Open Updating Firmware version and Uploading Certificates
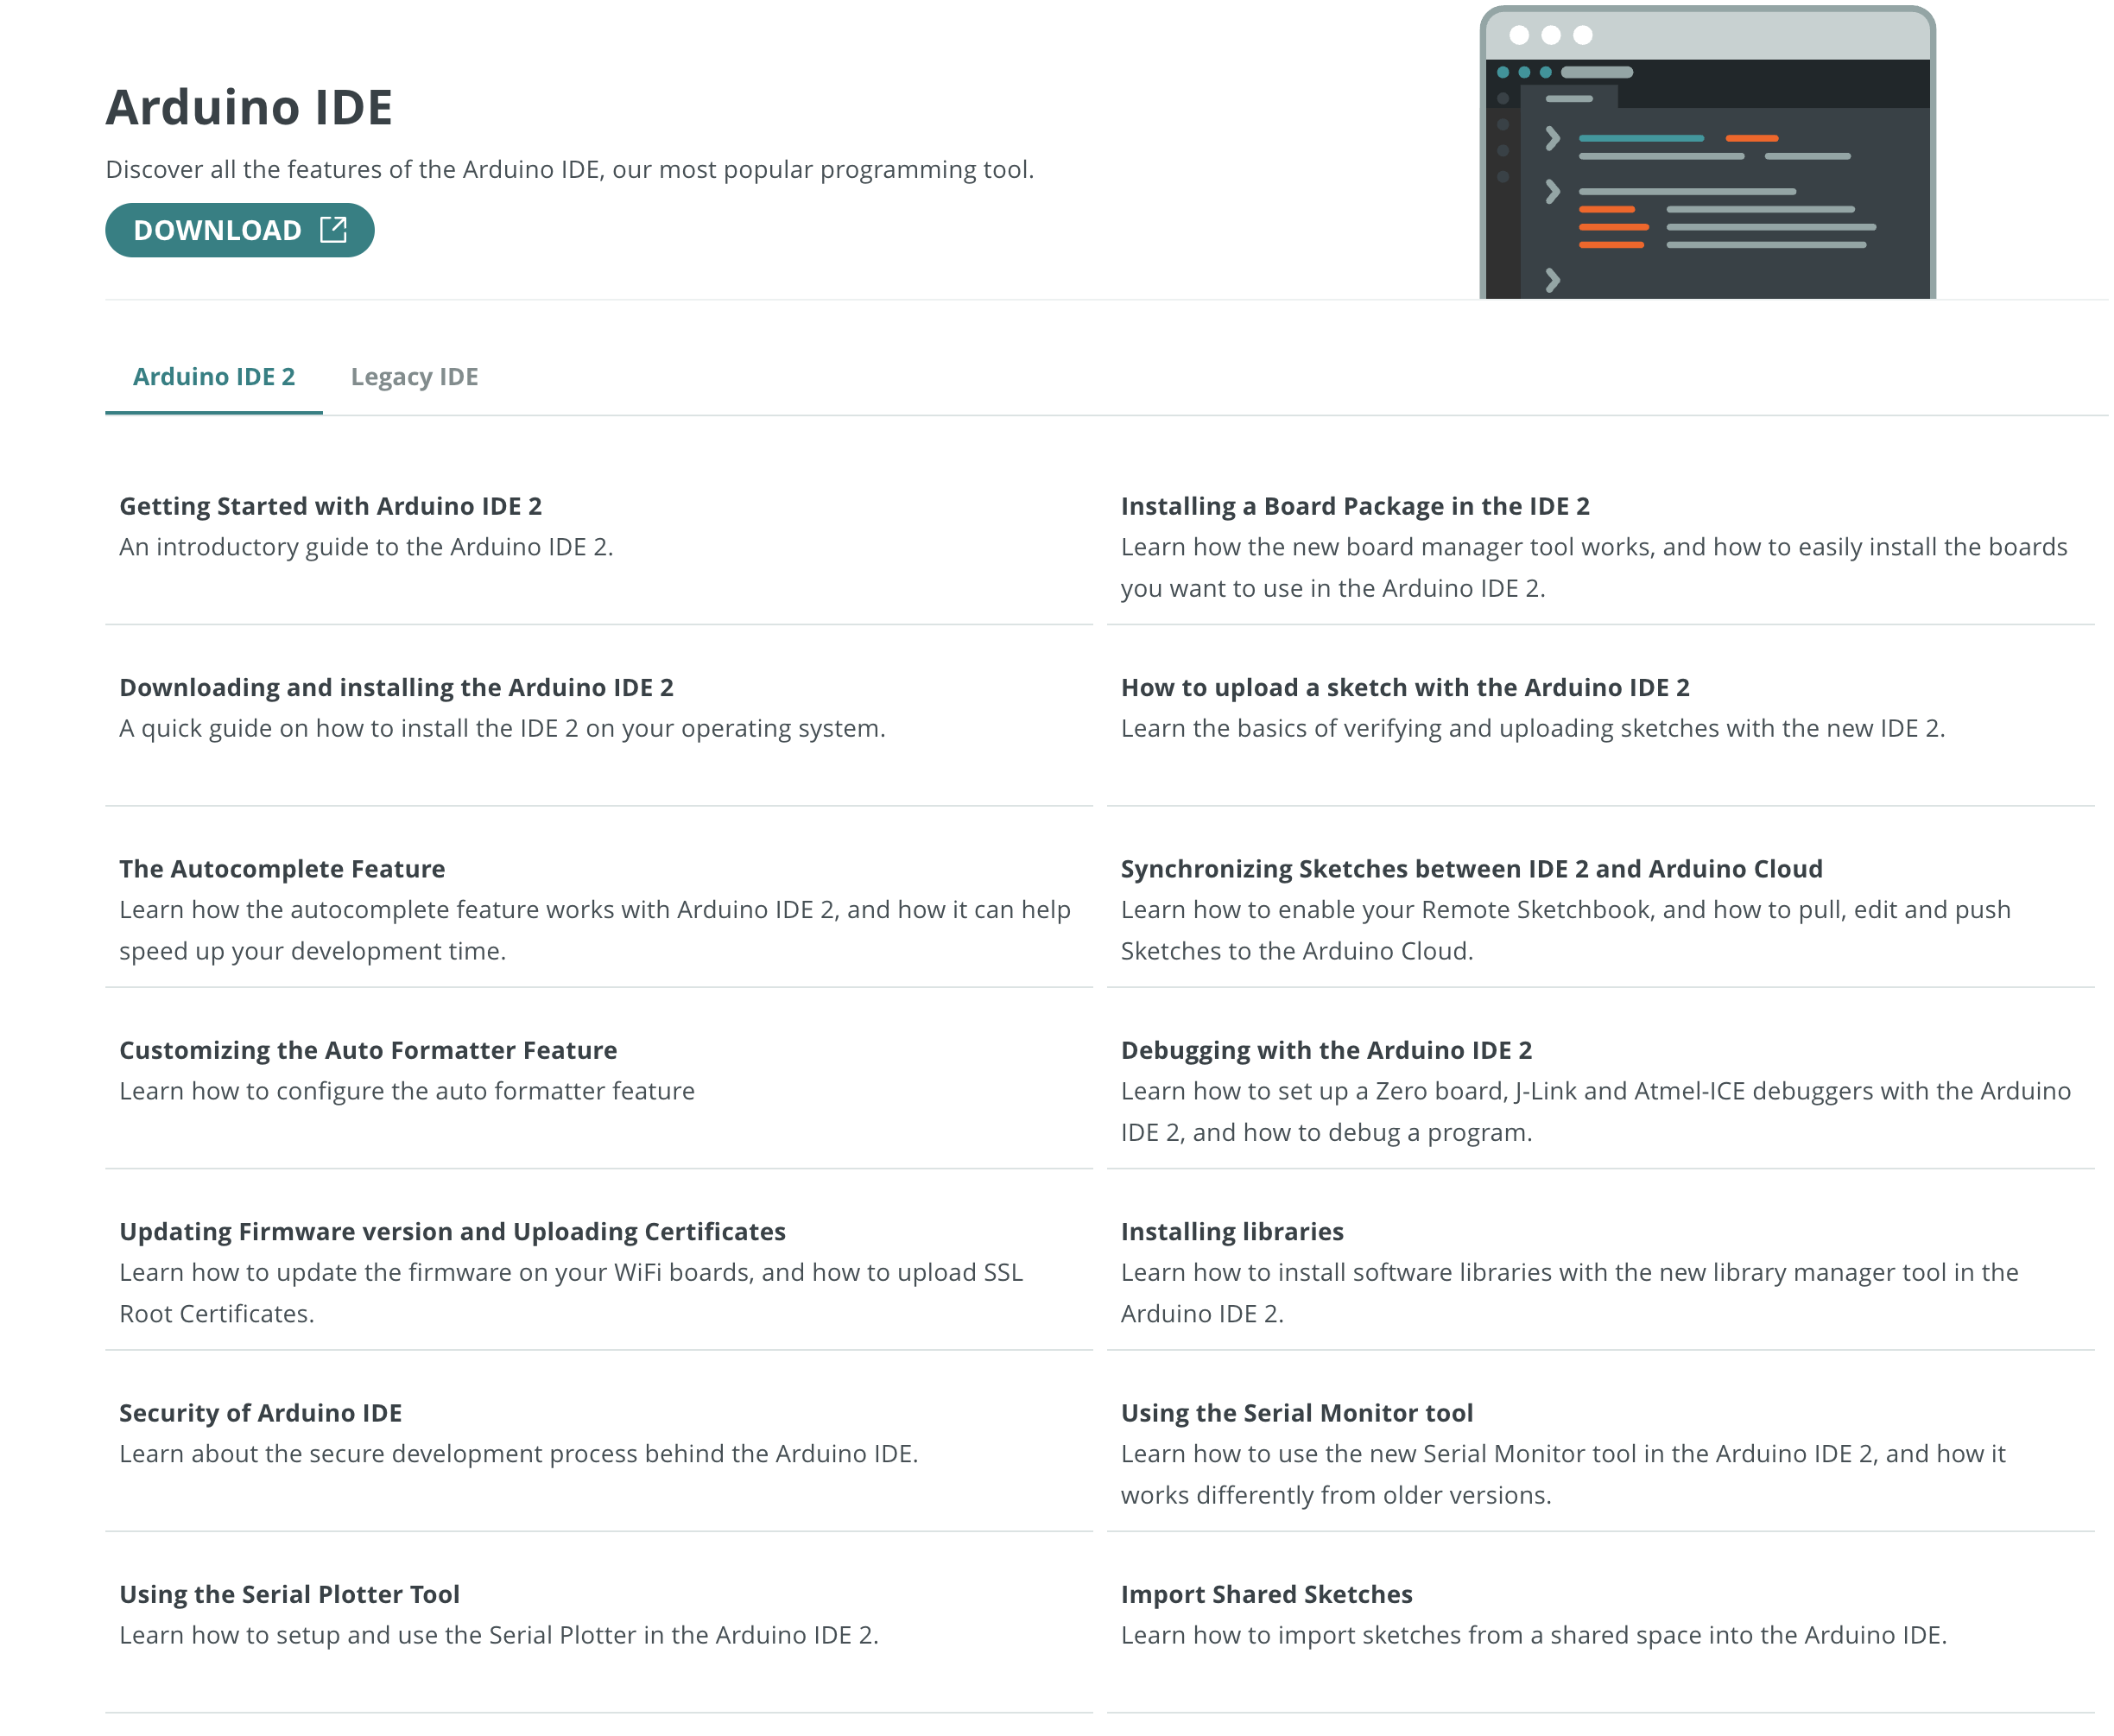This screenshot has height=1736, width=2114. click(452, 1232)
